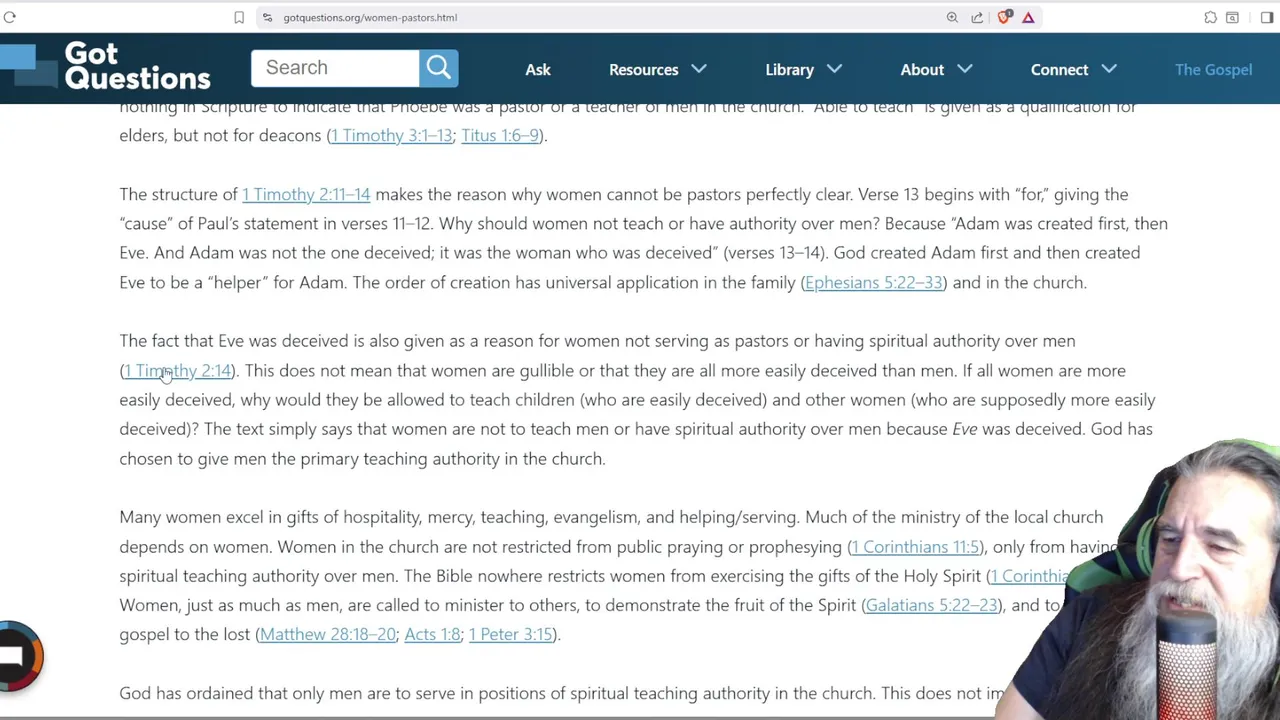Reload the page with the refresh icon
This screenshot has height=720, width=1280.
point(10,17)
